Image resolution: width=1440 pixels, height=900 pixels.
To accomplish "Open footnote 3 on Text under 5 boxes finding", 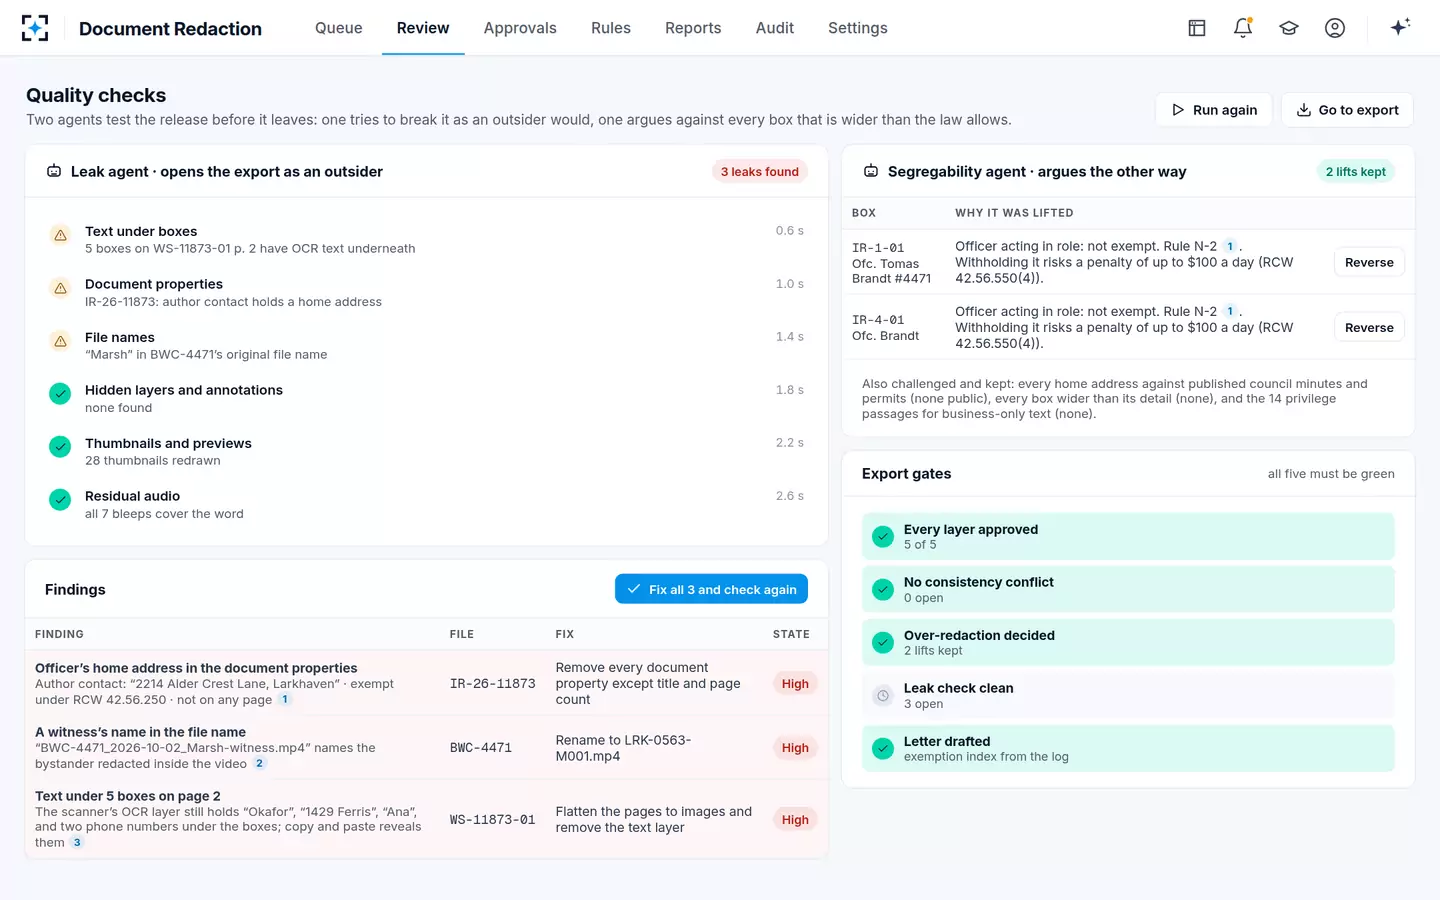I will pyautogui.click(x=77, y=842).
